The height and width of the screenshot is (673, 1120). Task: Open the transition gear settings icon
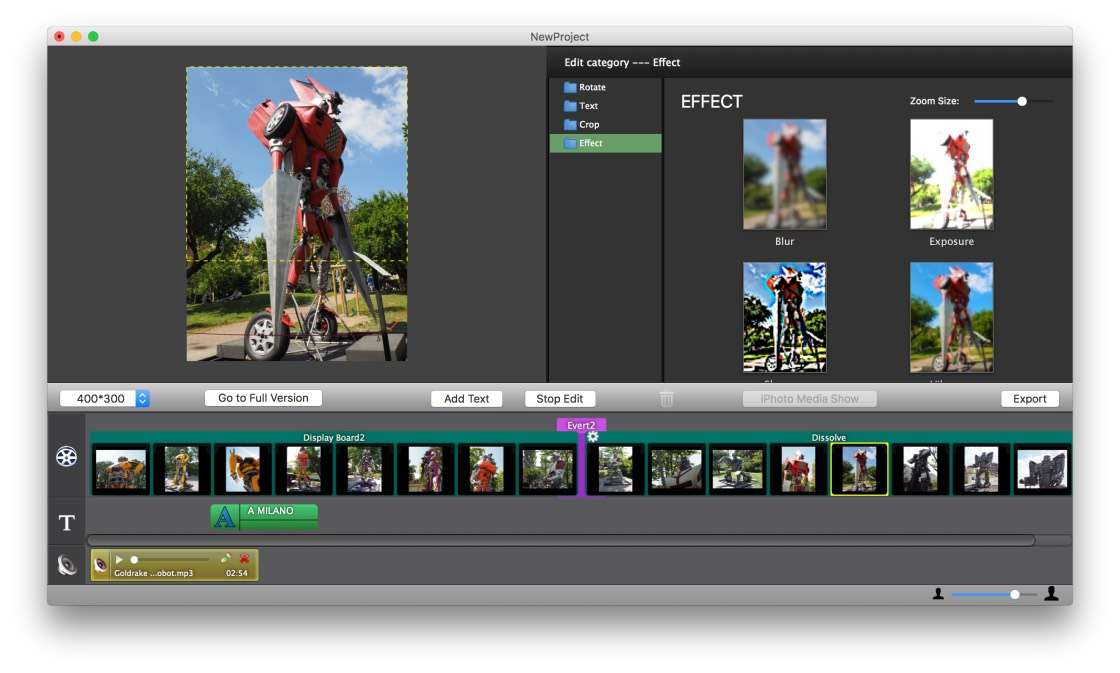[593, 436]
